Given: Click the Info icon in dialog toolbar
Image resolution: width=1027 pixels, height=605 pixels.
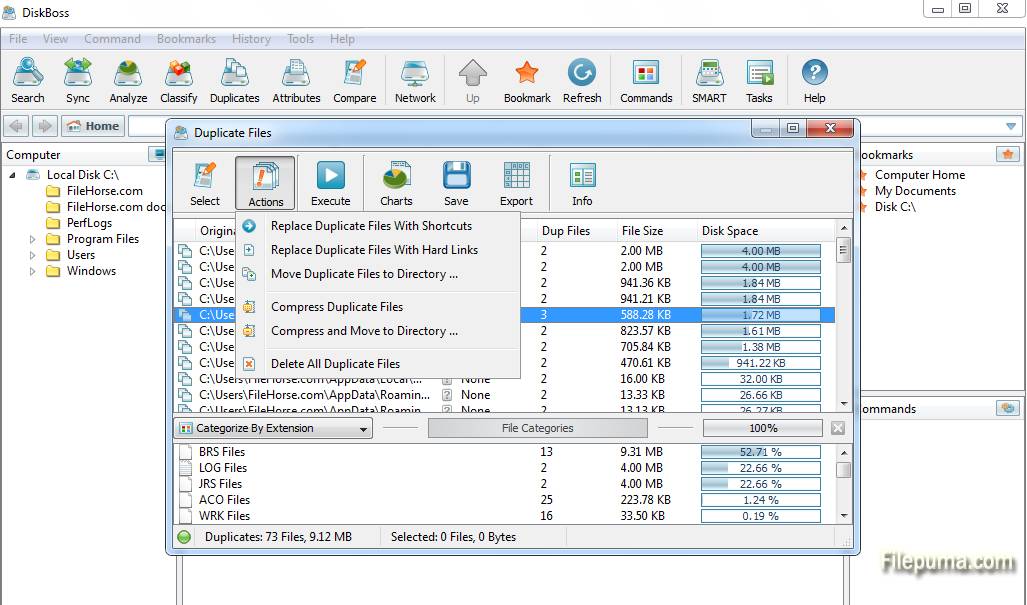Looking at the screenshot, I should tap(582, 183).
